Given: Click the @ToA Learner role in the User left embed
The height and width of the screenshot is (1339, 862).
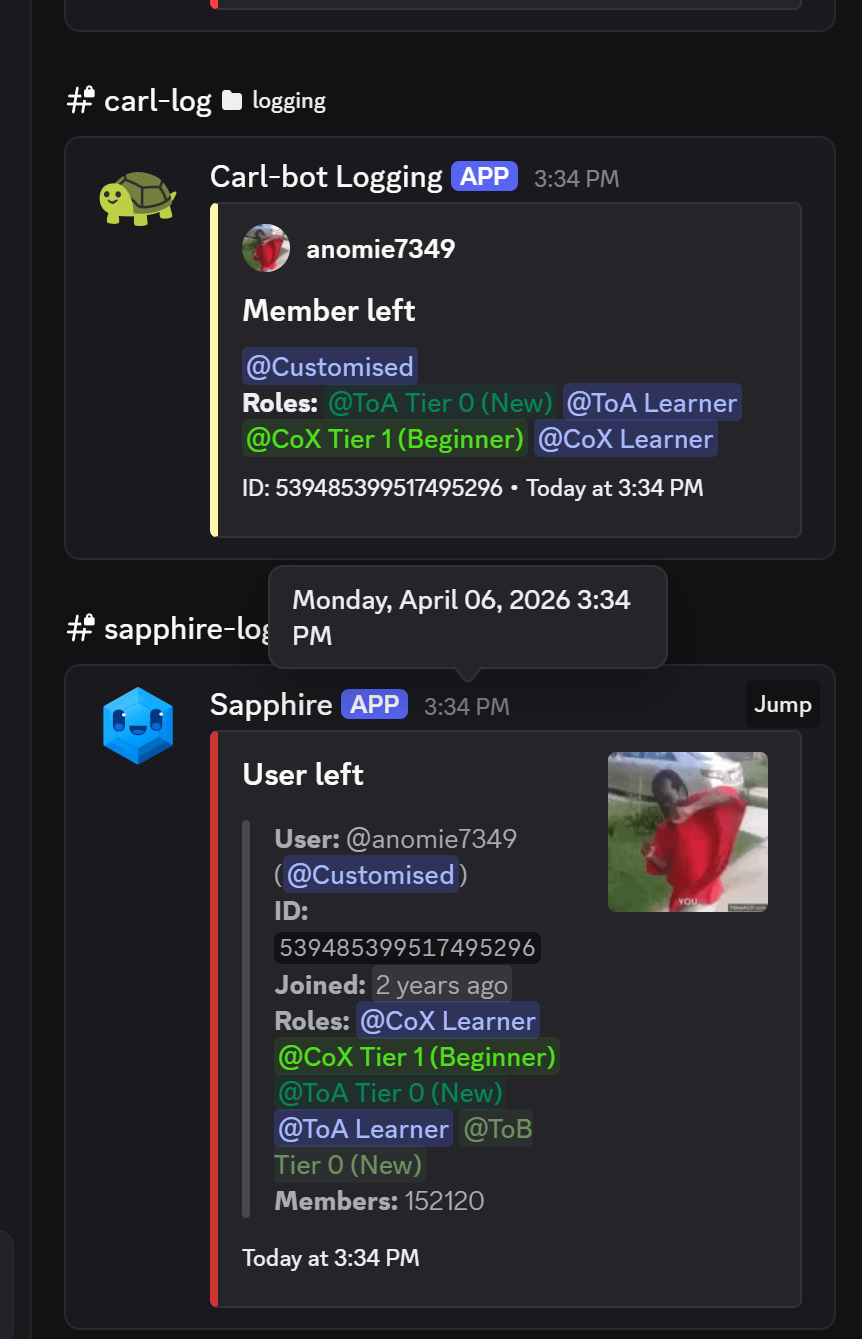Looking at the screenshot, I should [363, 1129].
